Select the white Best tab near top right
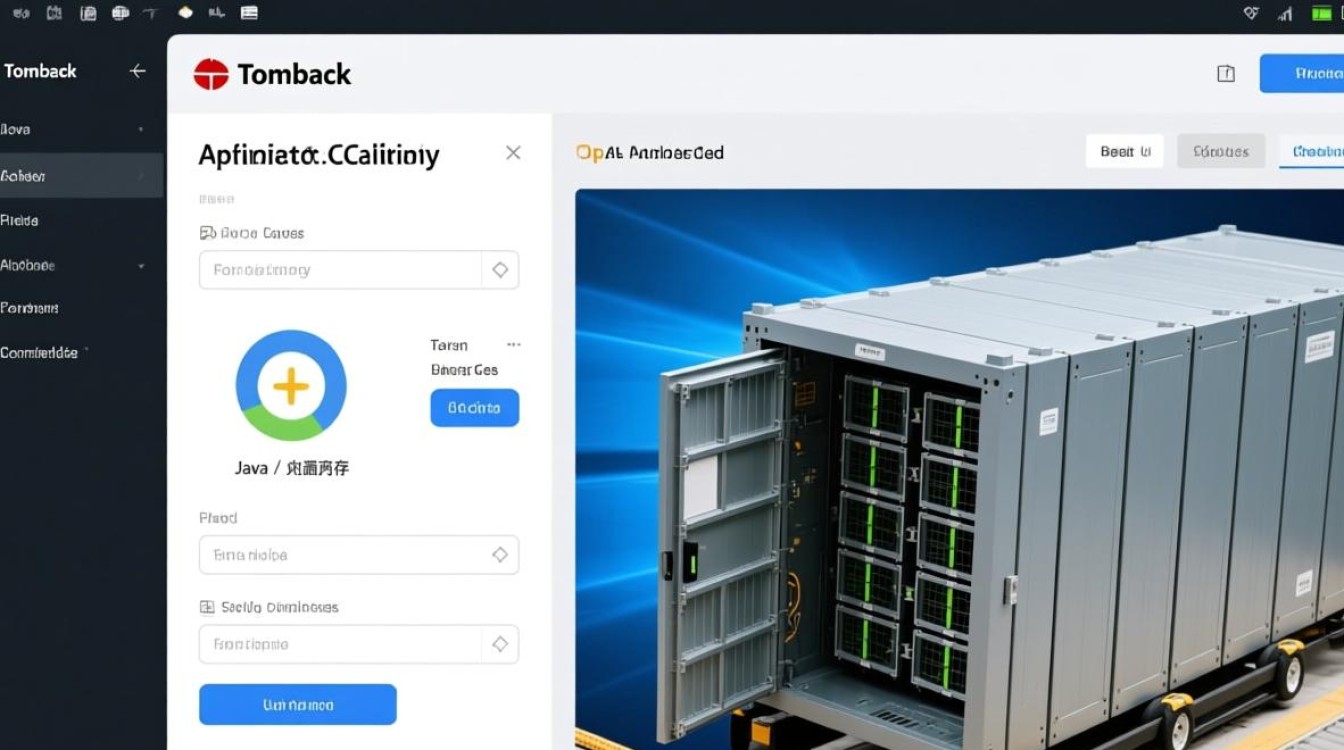This screenshot has height=750, width=1344. [x=1124, y=151]
